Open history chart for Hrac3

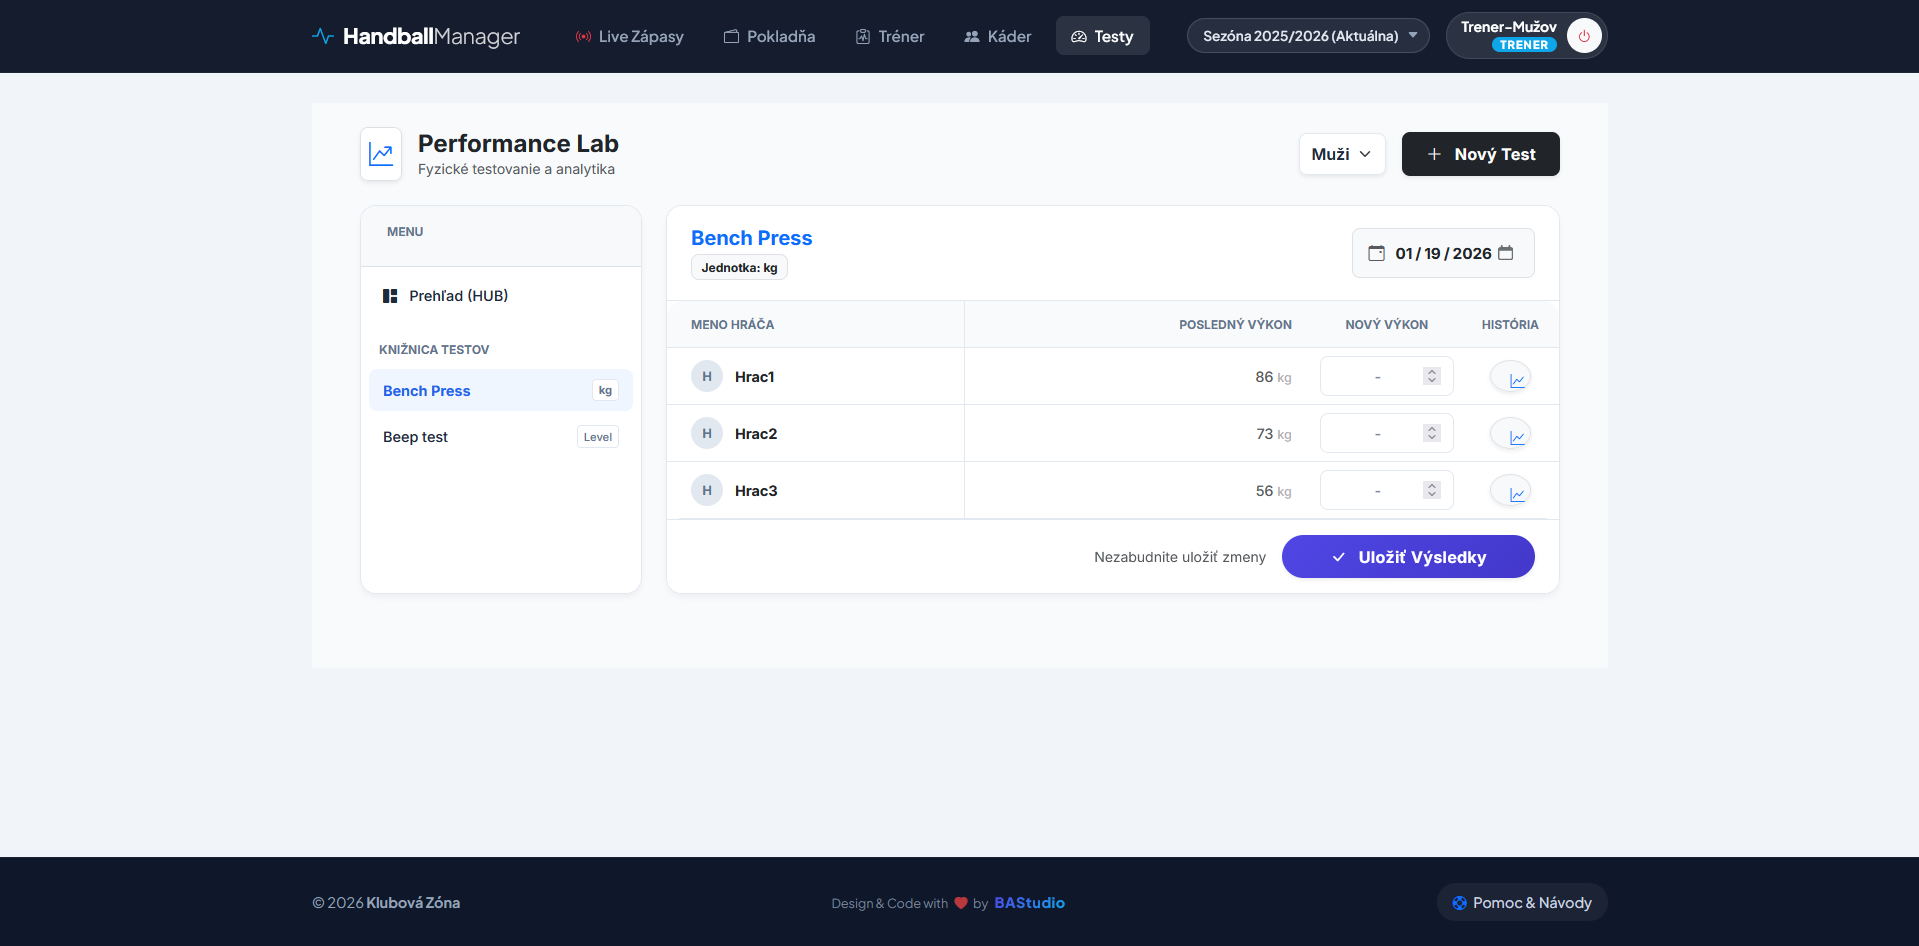pos(1510,491)
